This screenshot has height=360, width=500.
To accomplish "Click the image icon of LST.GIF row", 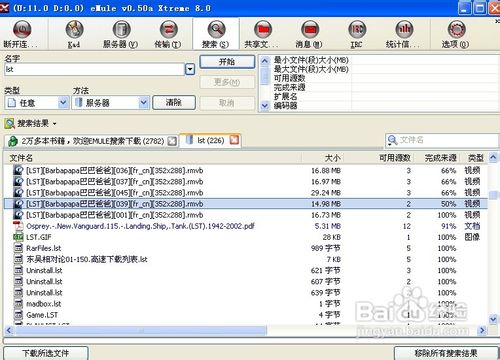I will 18,237.
